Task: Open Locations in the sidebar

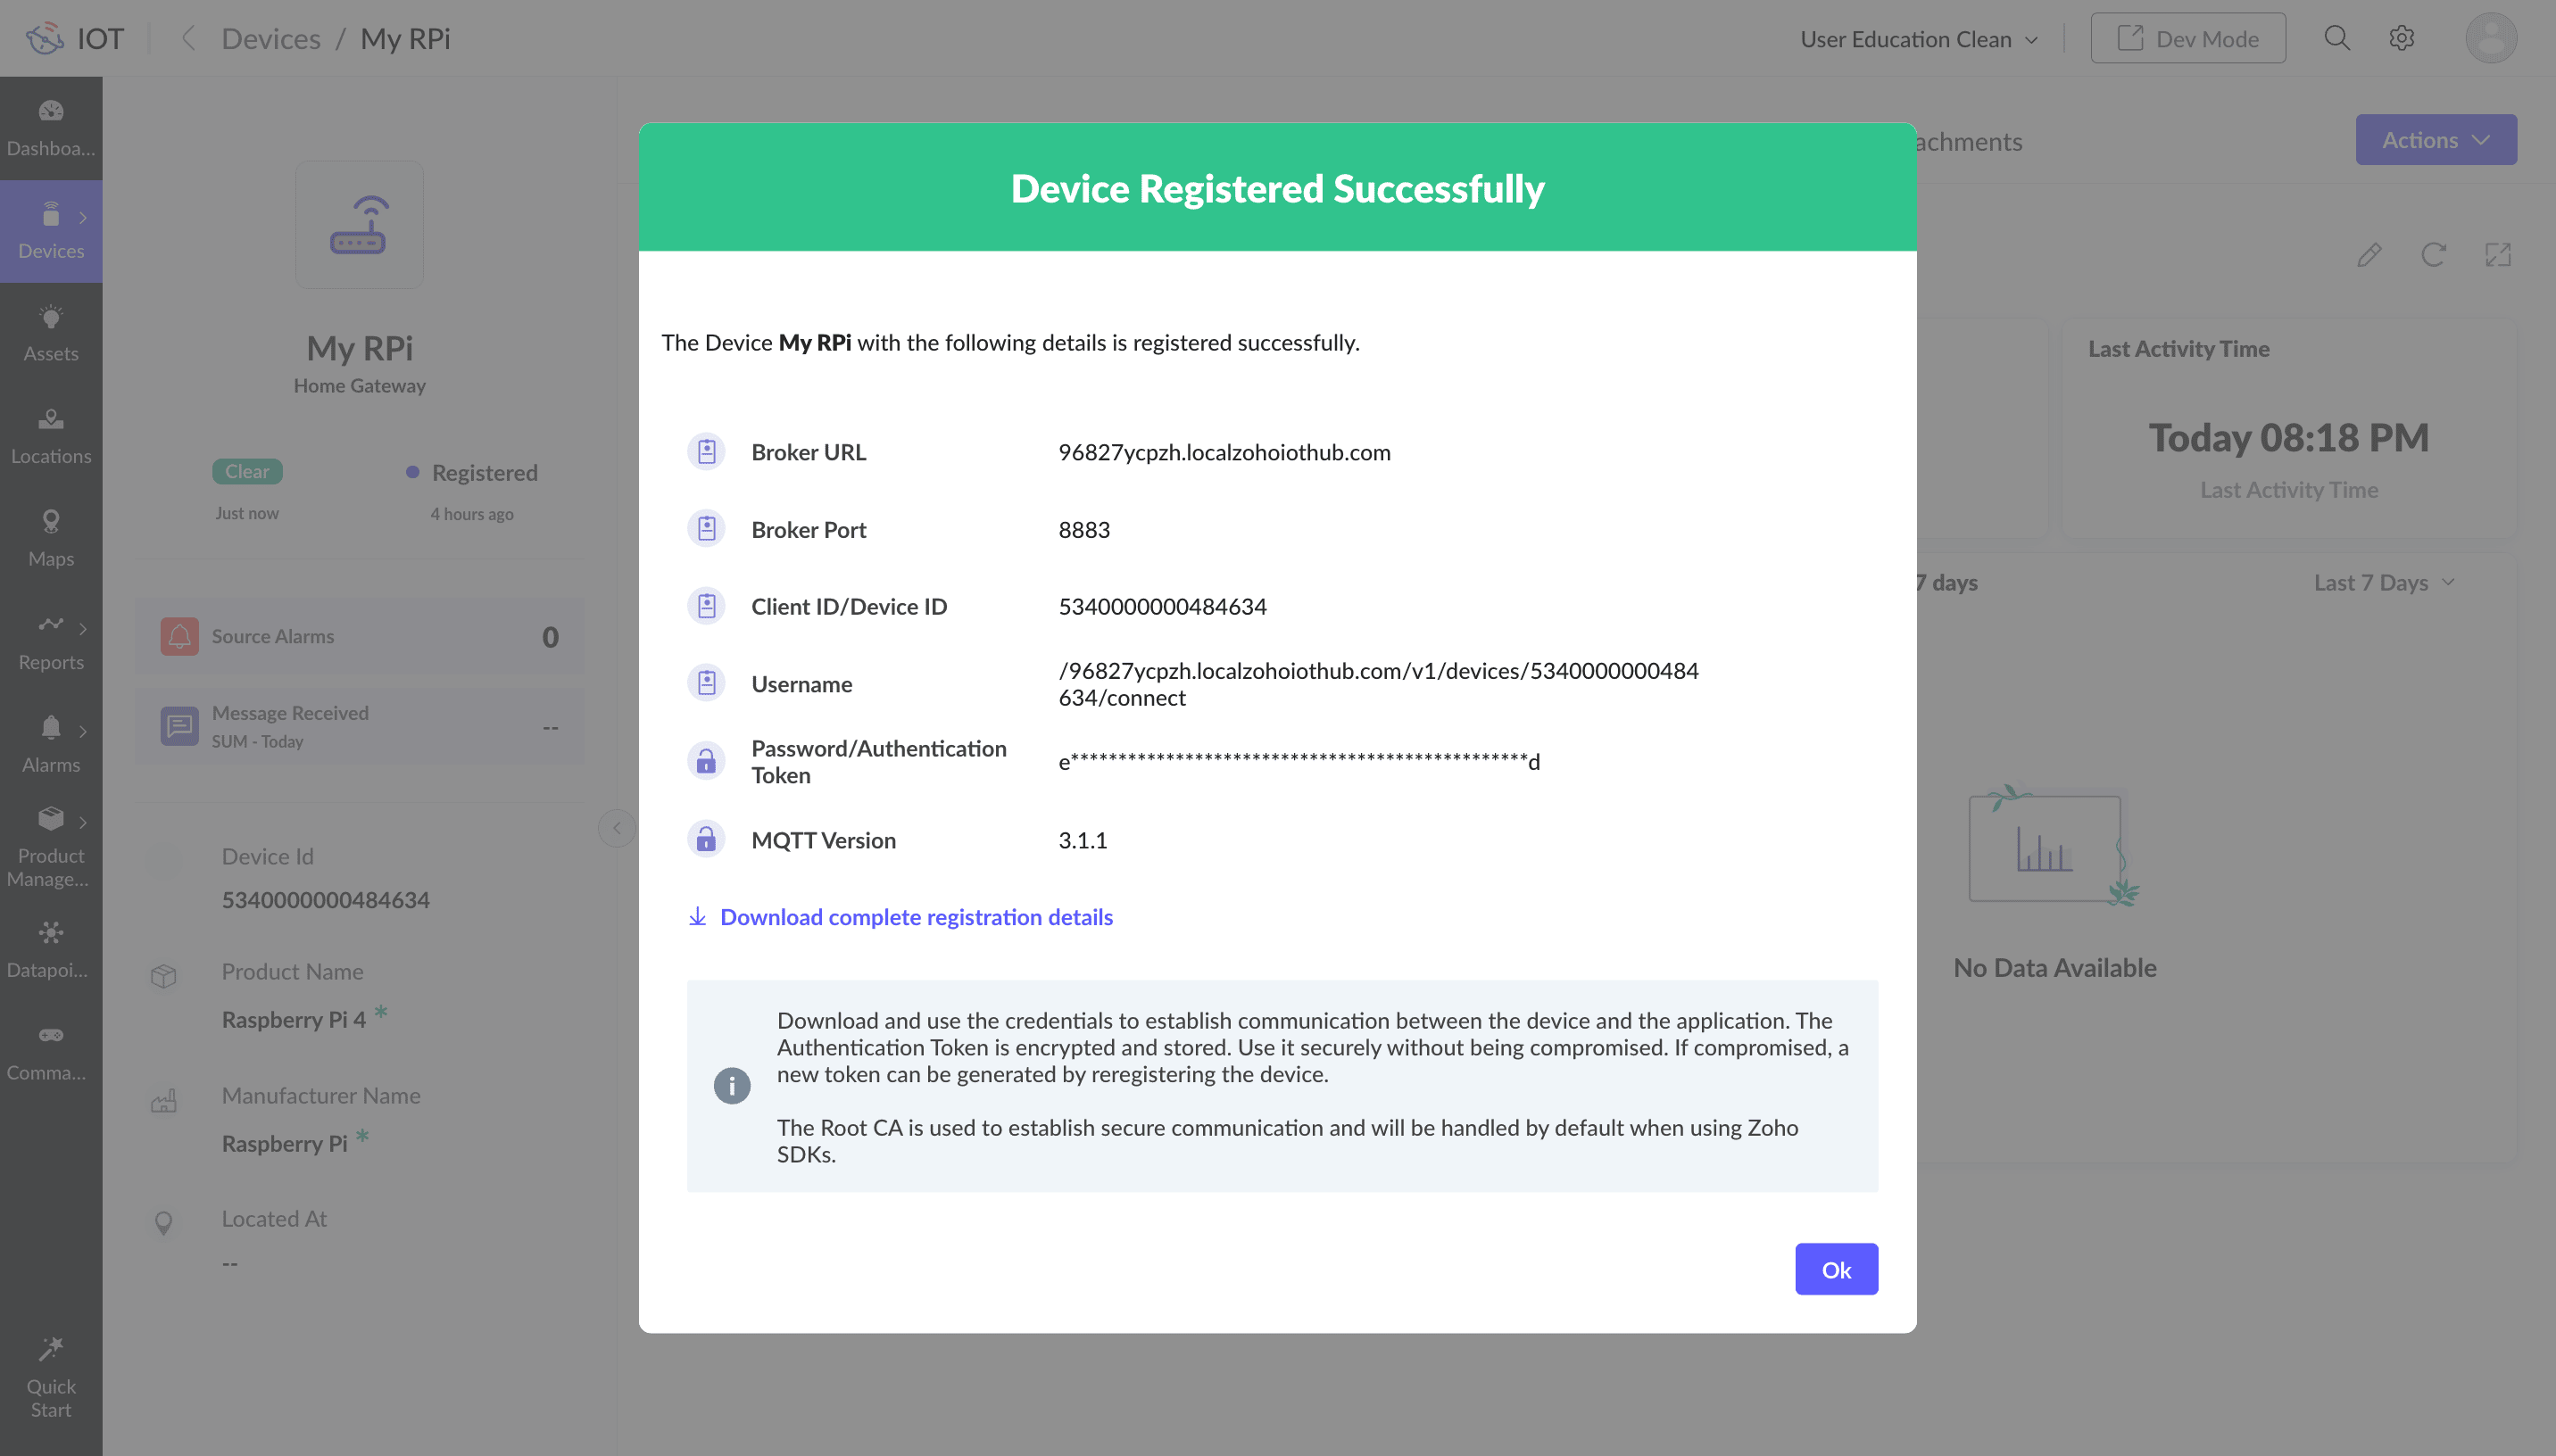Action: [x=51, y=436]
